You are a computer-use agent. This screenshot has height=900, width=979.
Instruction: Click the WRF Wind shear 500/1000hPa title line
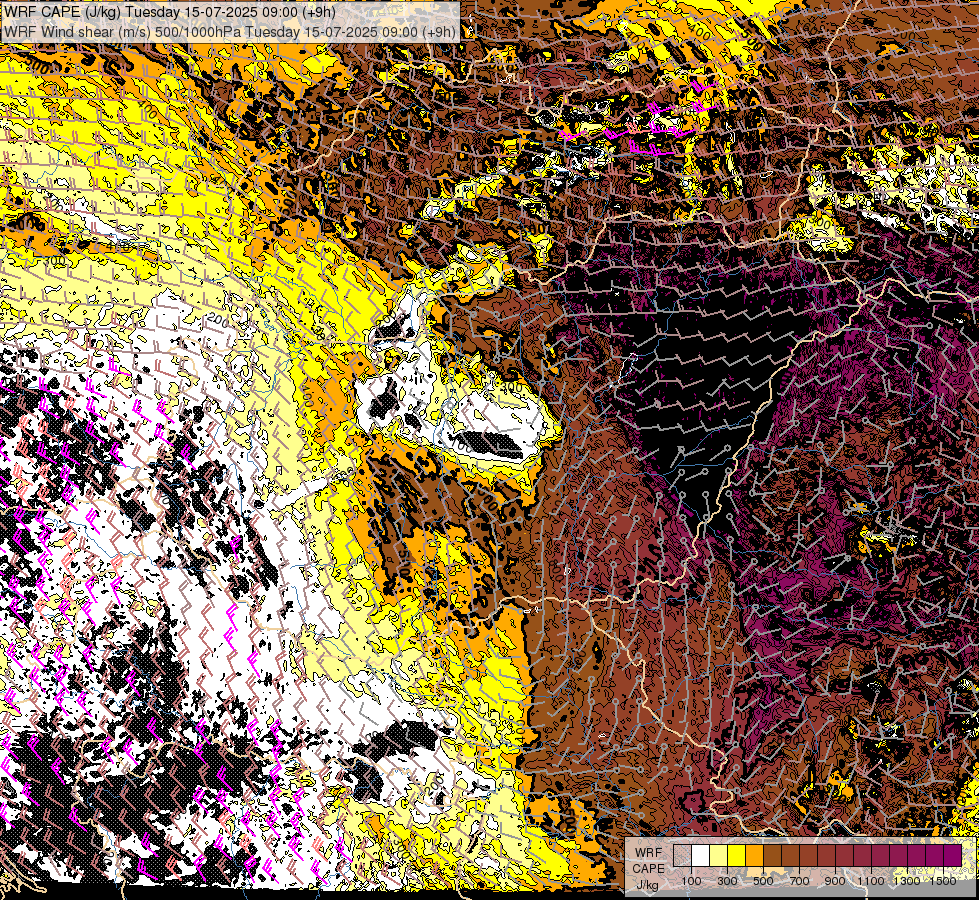click(230, 32)
